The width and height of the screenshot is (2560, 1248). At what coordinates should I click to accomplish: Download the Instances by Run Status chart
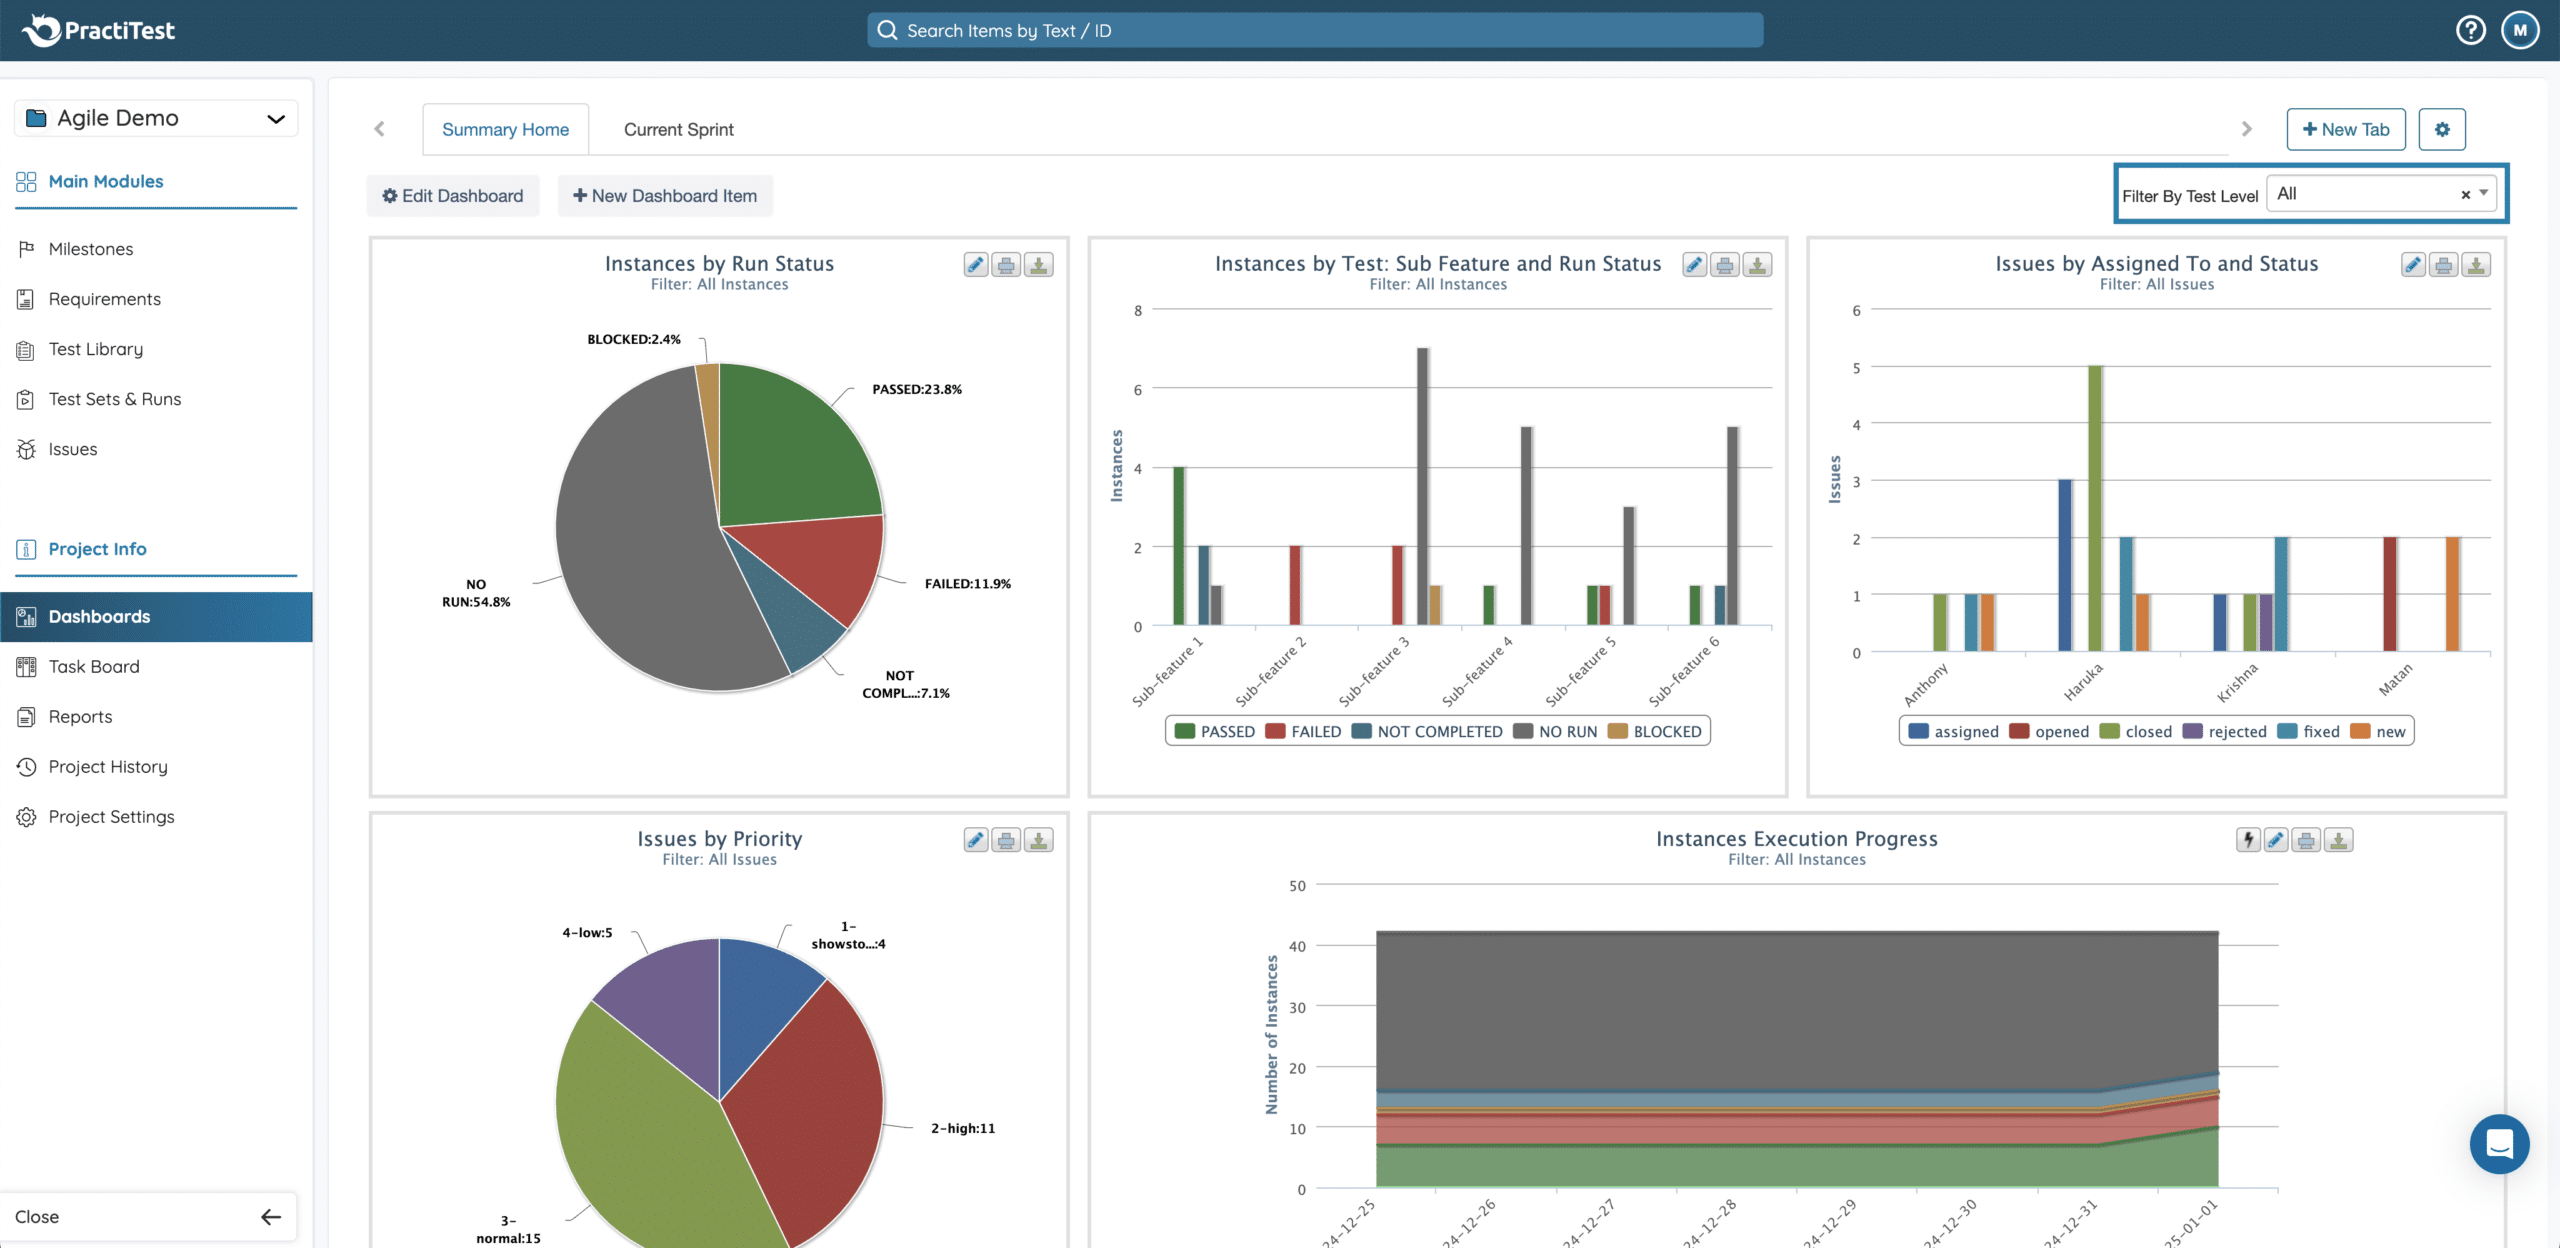[x=1039, y=265]
